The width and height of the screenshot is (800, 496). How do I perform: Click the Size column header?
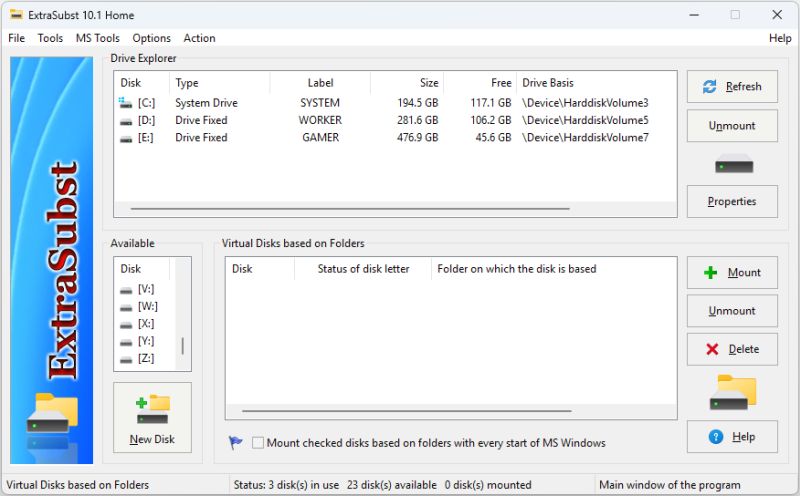[x=428, y=83]
